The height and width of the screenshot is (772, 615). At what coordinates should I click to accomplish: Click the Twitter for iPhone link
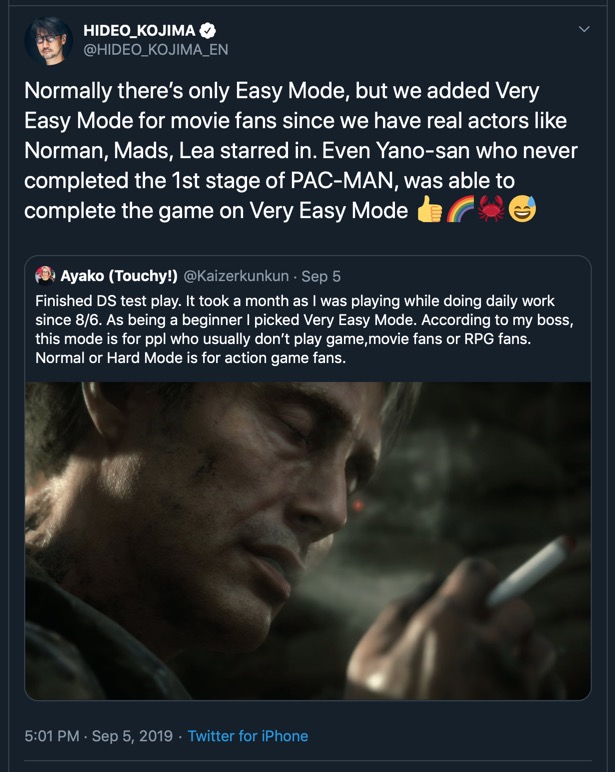tap(248, 736)
